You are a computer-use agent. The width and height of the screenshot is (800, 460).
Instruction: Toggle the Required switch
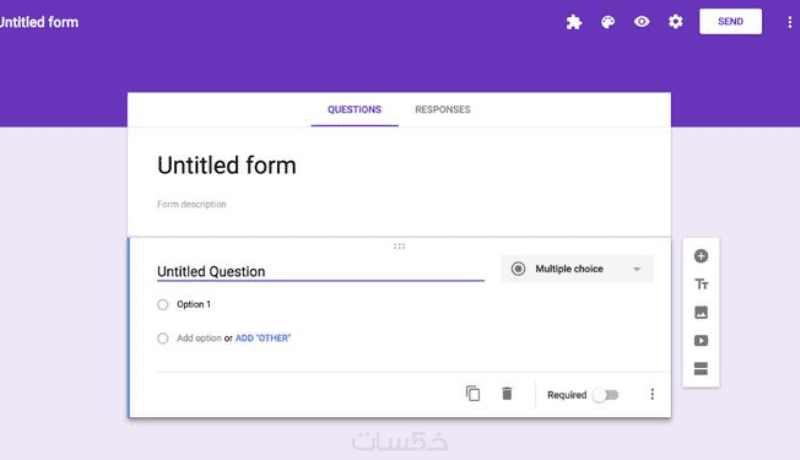606,395
